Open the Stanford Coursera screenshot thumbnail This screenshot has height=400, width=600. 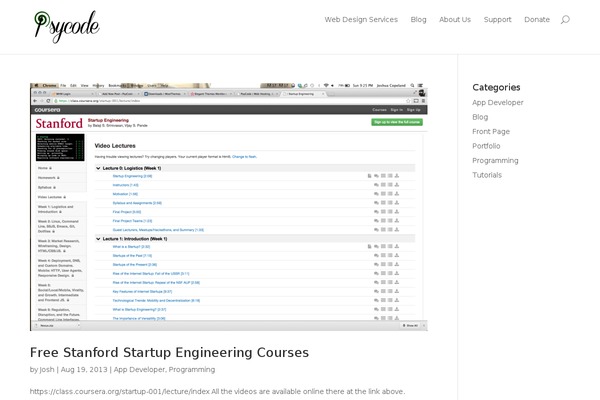click(x=229, y=207)
